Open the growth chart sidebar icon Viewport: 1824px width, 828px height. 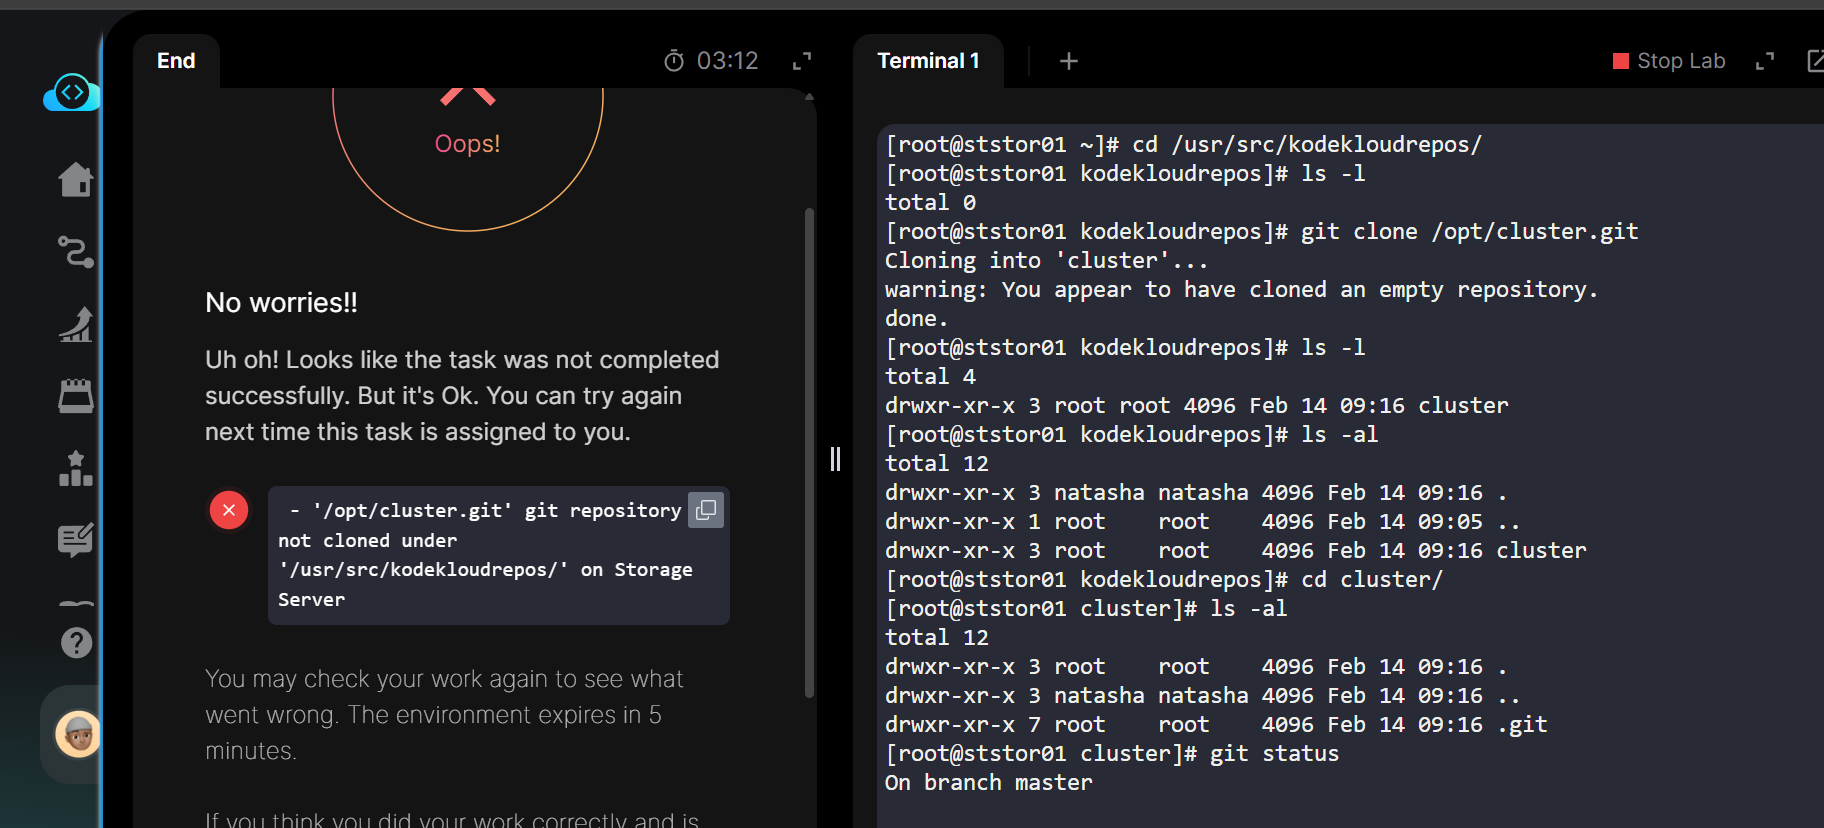tap(75, 325)
